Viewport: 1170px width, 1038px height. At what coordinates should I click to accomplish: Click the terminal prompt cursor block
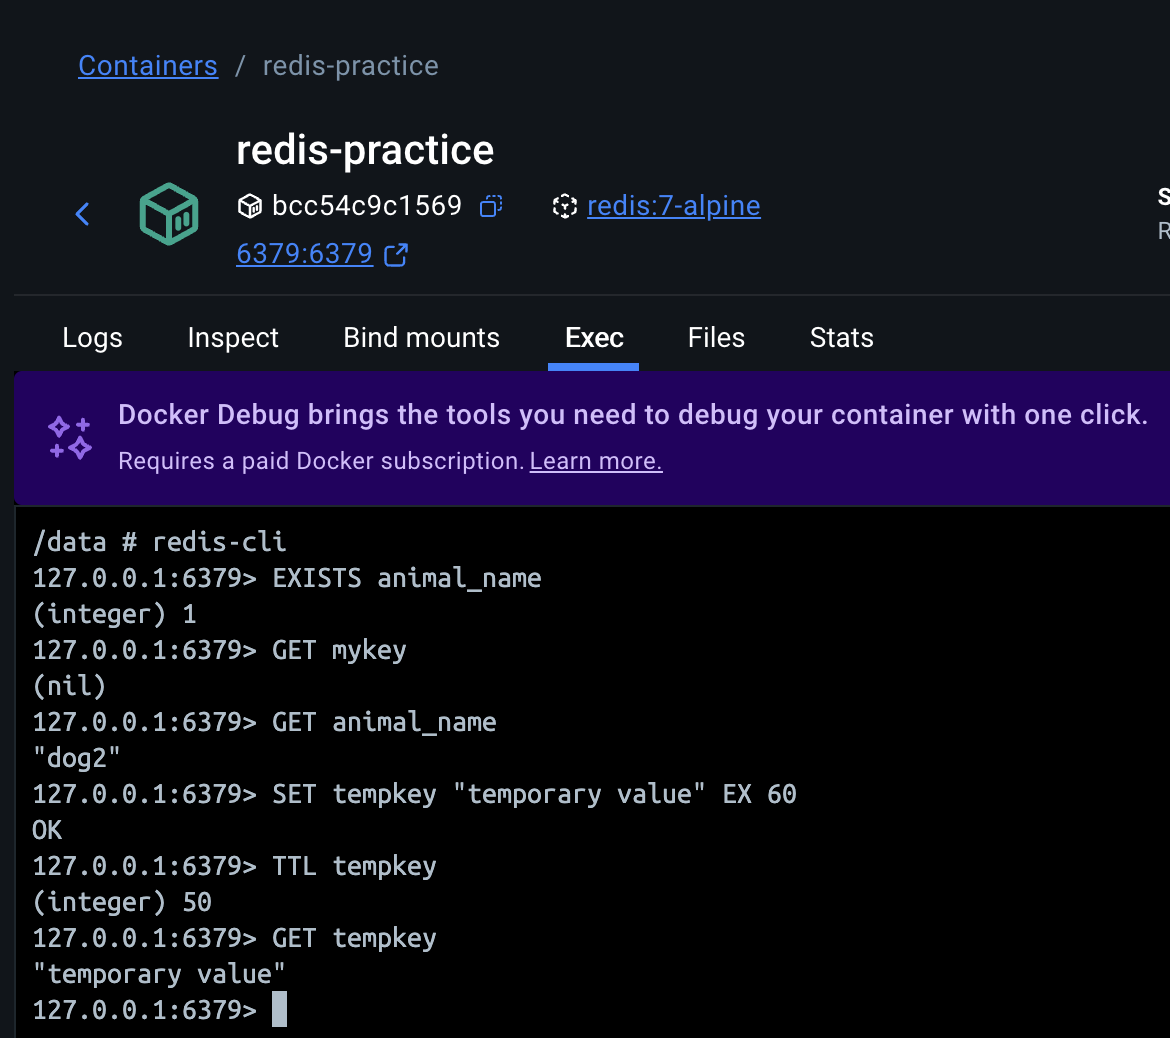[279, 1010]
